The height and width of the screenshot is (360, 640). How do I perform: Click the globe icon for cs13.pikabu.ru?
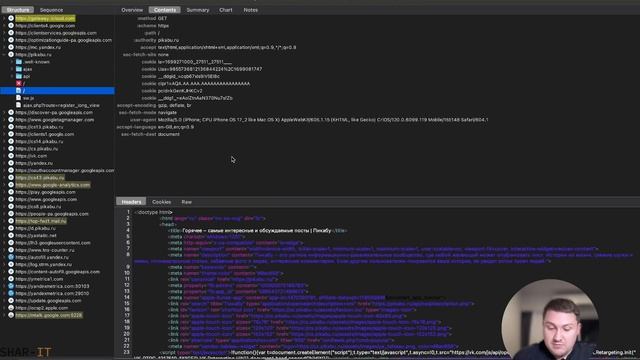(11, 127)
